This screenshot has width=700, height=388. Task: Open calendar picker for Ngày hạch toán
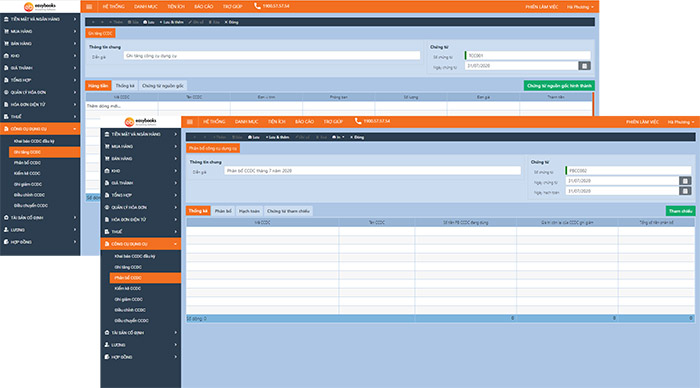(685, 191)
